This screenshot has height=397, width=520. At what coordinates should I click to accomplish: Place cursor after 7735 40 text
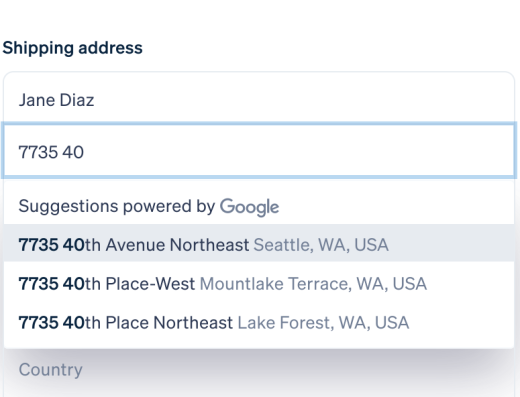pyautogui.click(x=85, y=152)
